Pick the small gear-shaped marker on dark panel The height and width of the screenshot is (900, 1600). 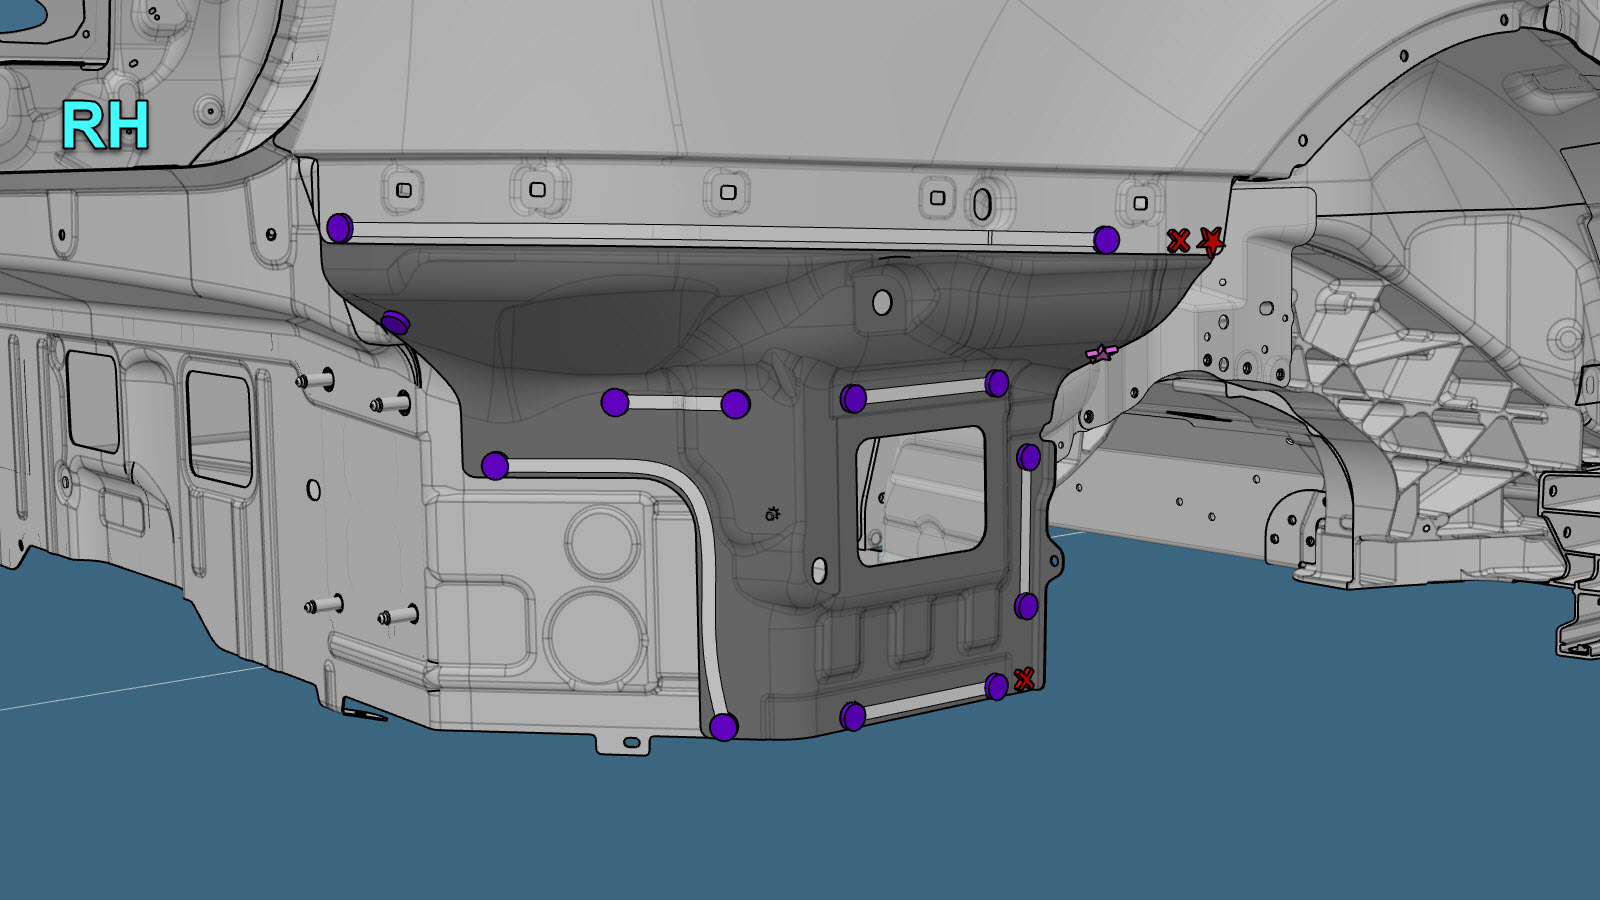(772, 514)
